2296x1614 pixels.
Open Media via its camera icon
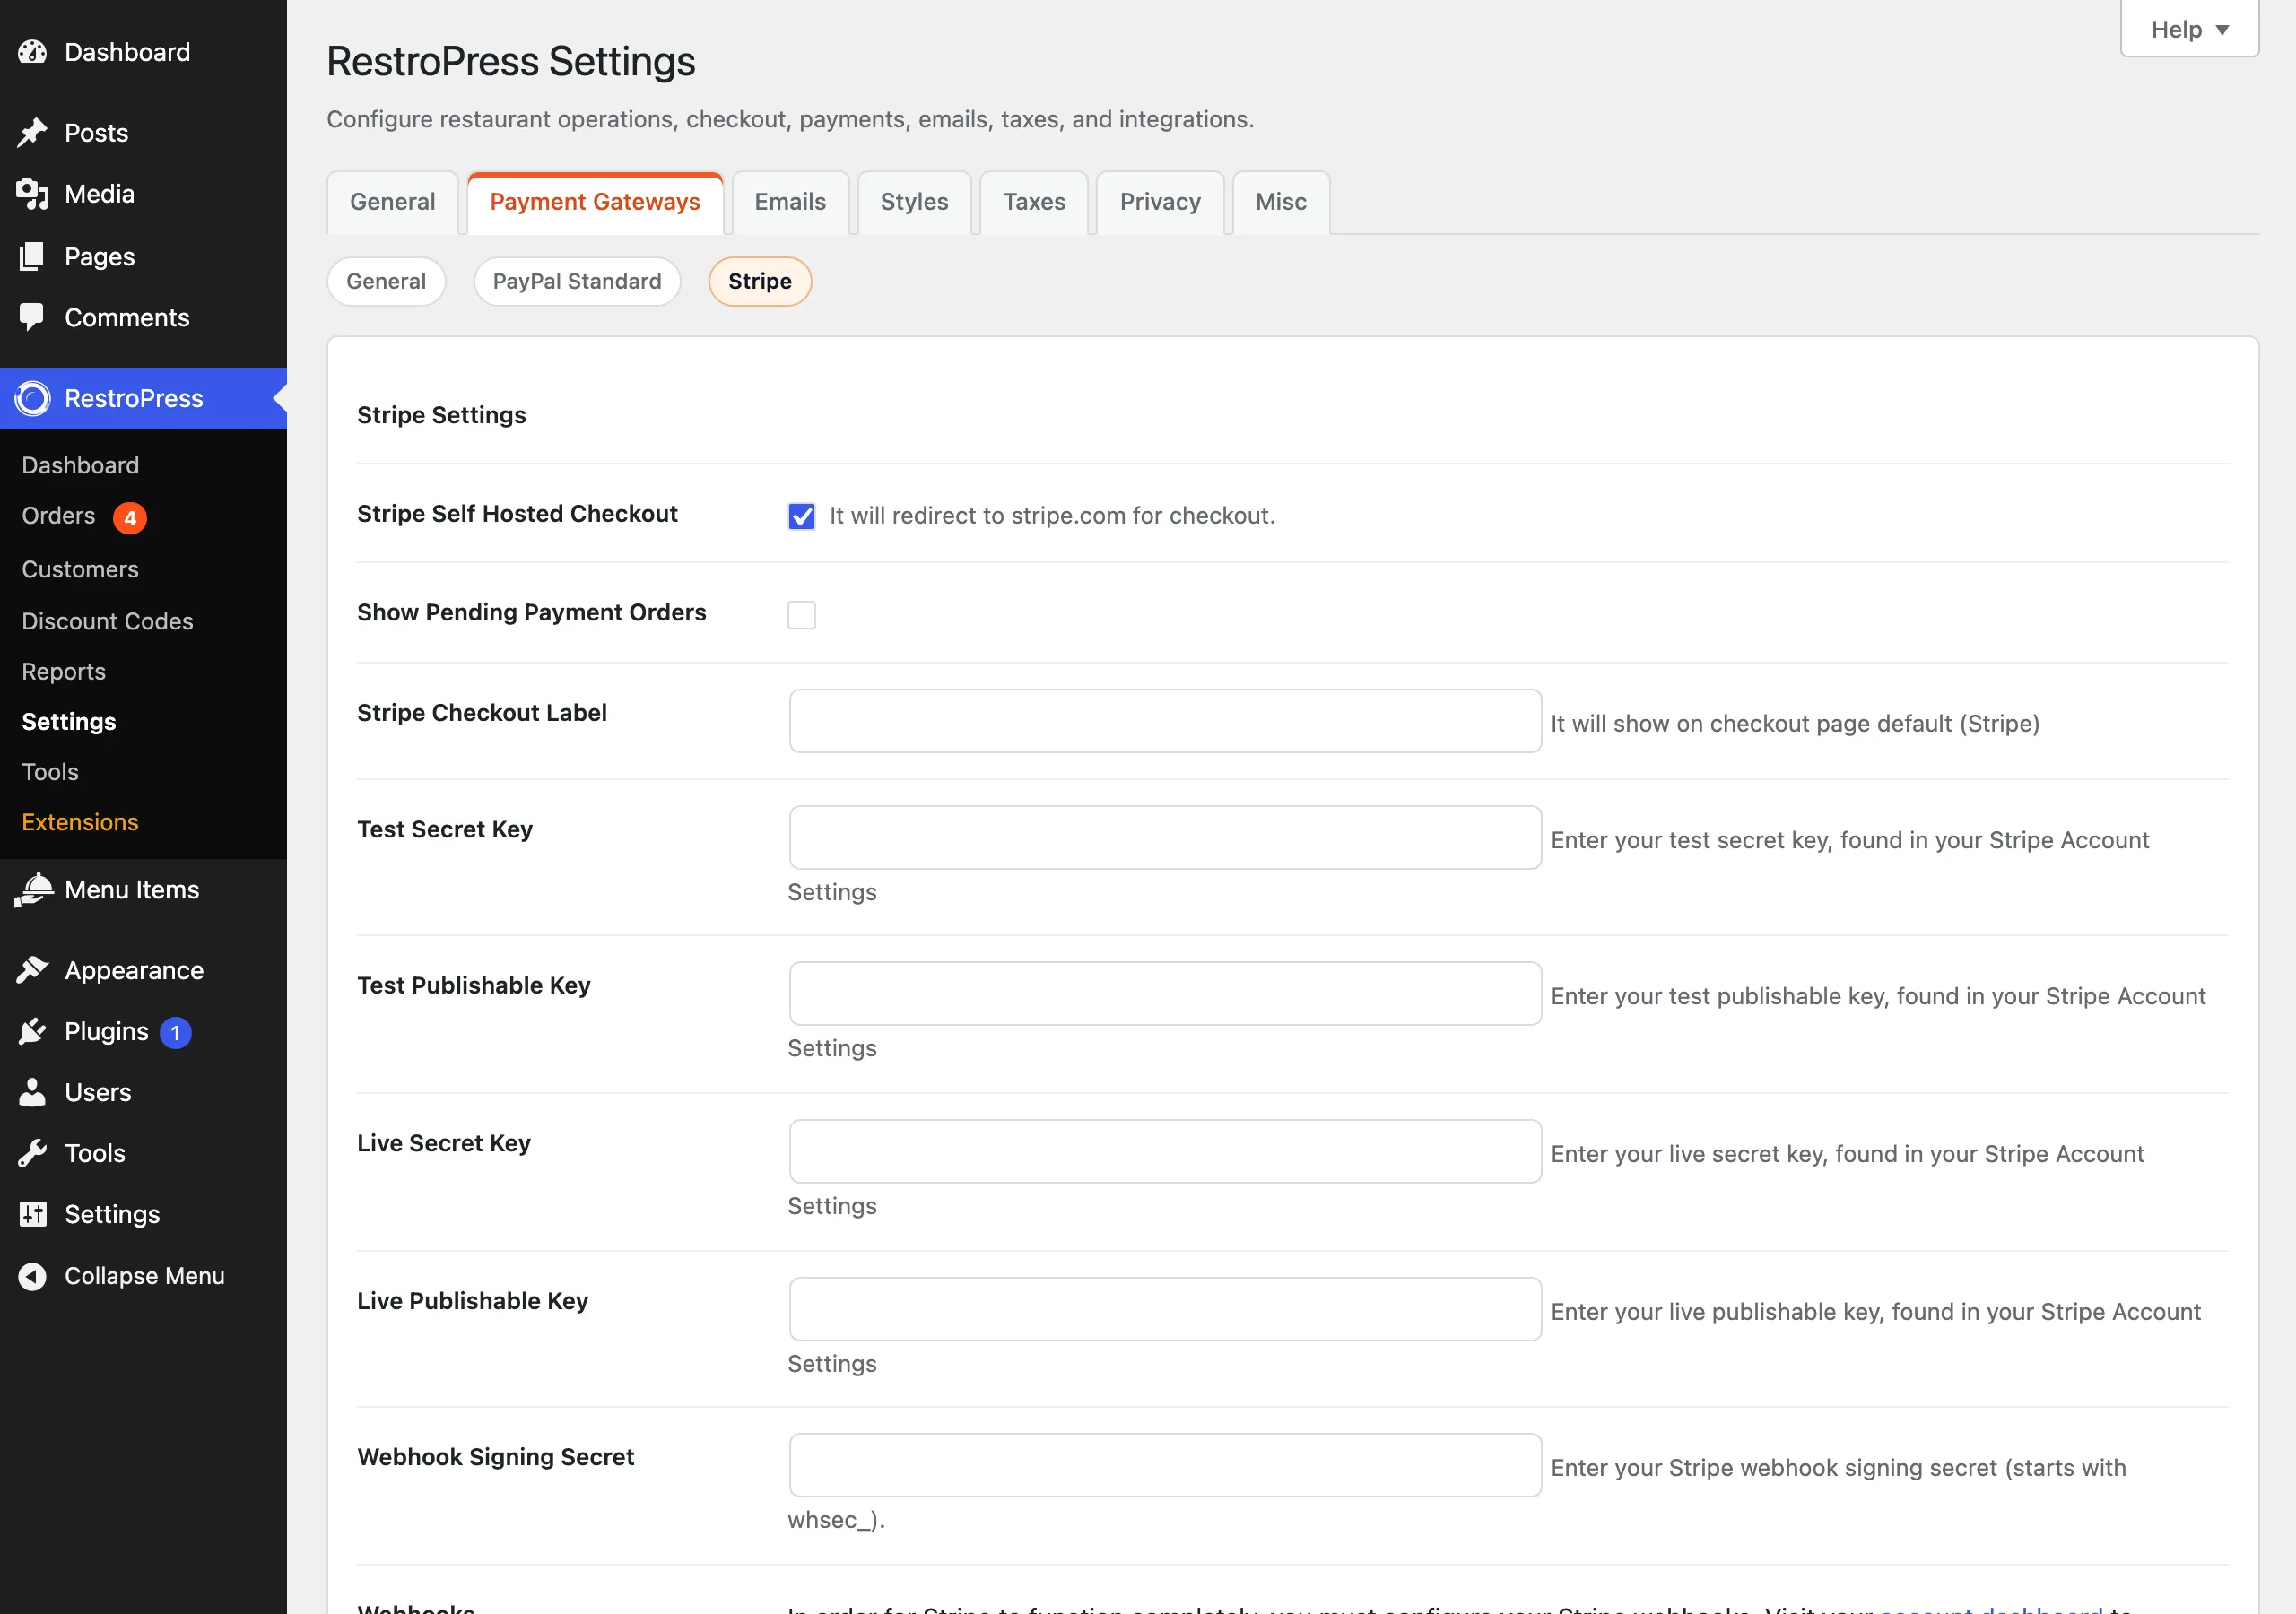(x=32, y=194)
